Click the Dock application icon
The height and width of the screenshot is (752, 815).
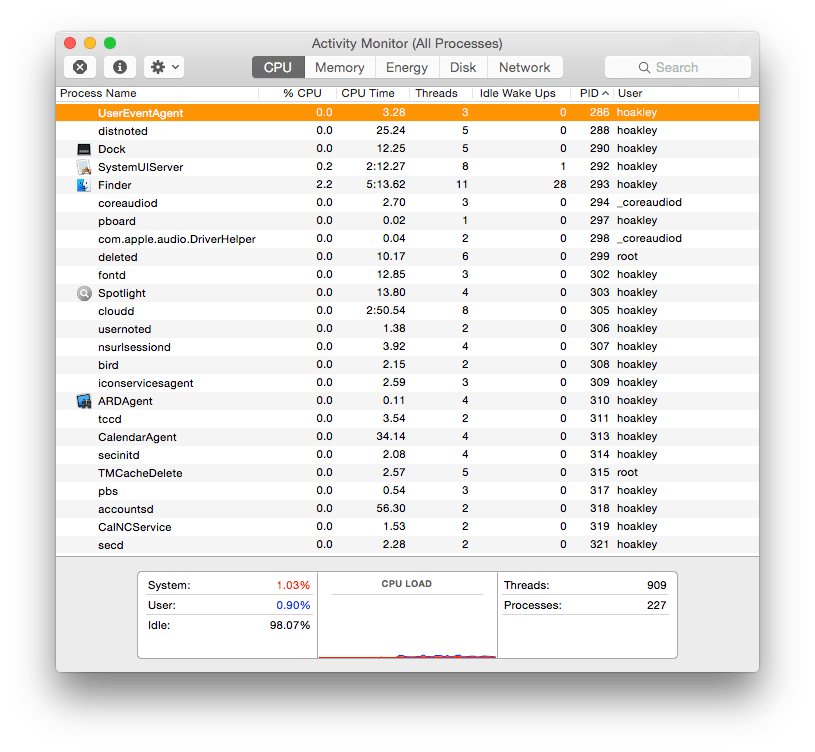(83, 148)
